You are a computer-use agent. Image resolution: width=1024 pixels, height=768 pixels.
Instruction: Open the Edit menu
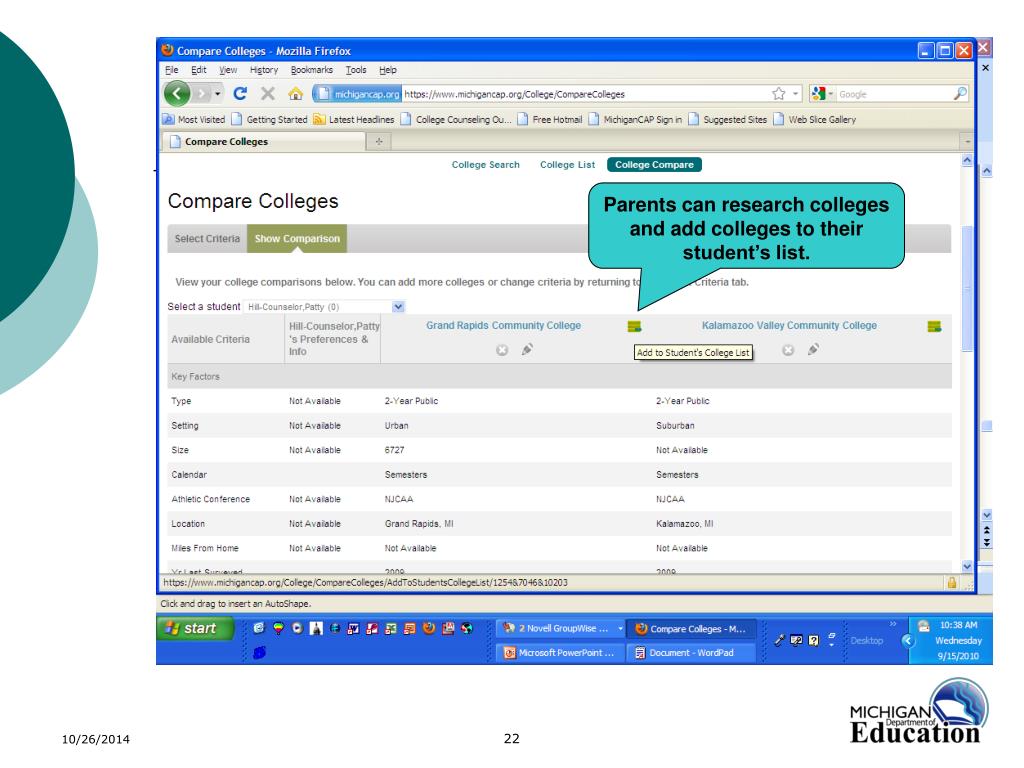199,70
